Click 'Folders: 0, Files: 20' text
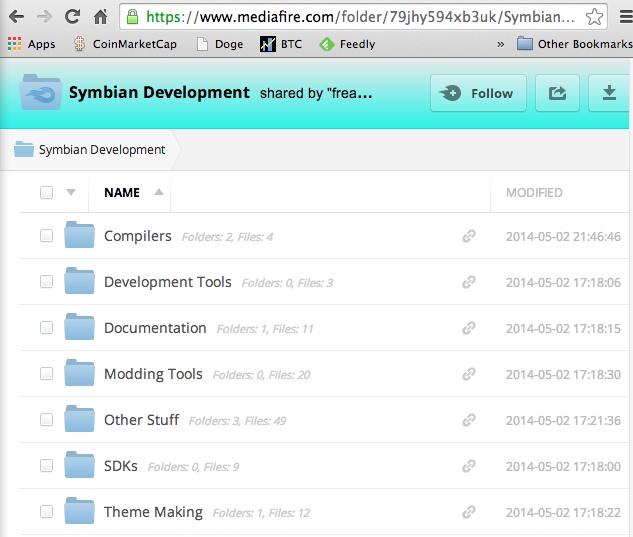Screen dimensions: 633x537 261,375
